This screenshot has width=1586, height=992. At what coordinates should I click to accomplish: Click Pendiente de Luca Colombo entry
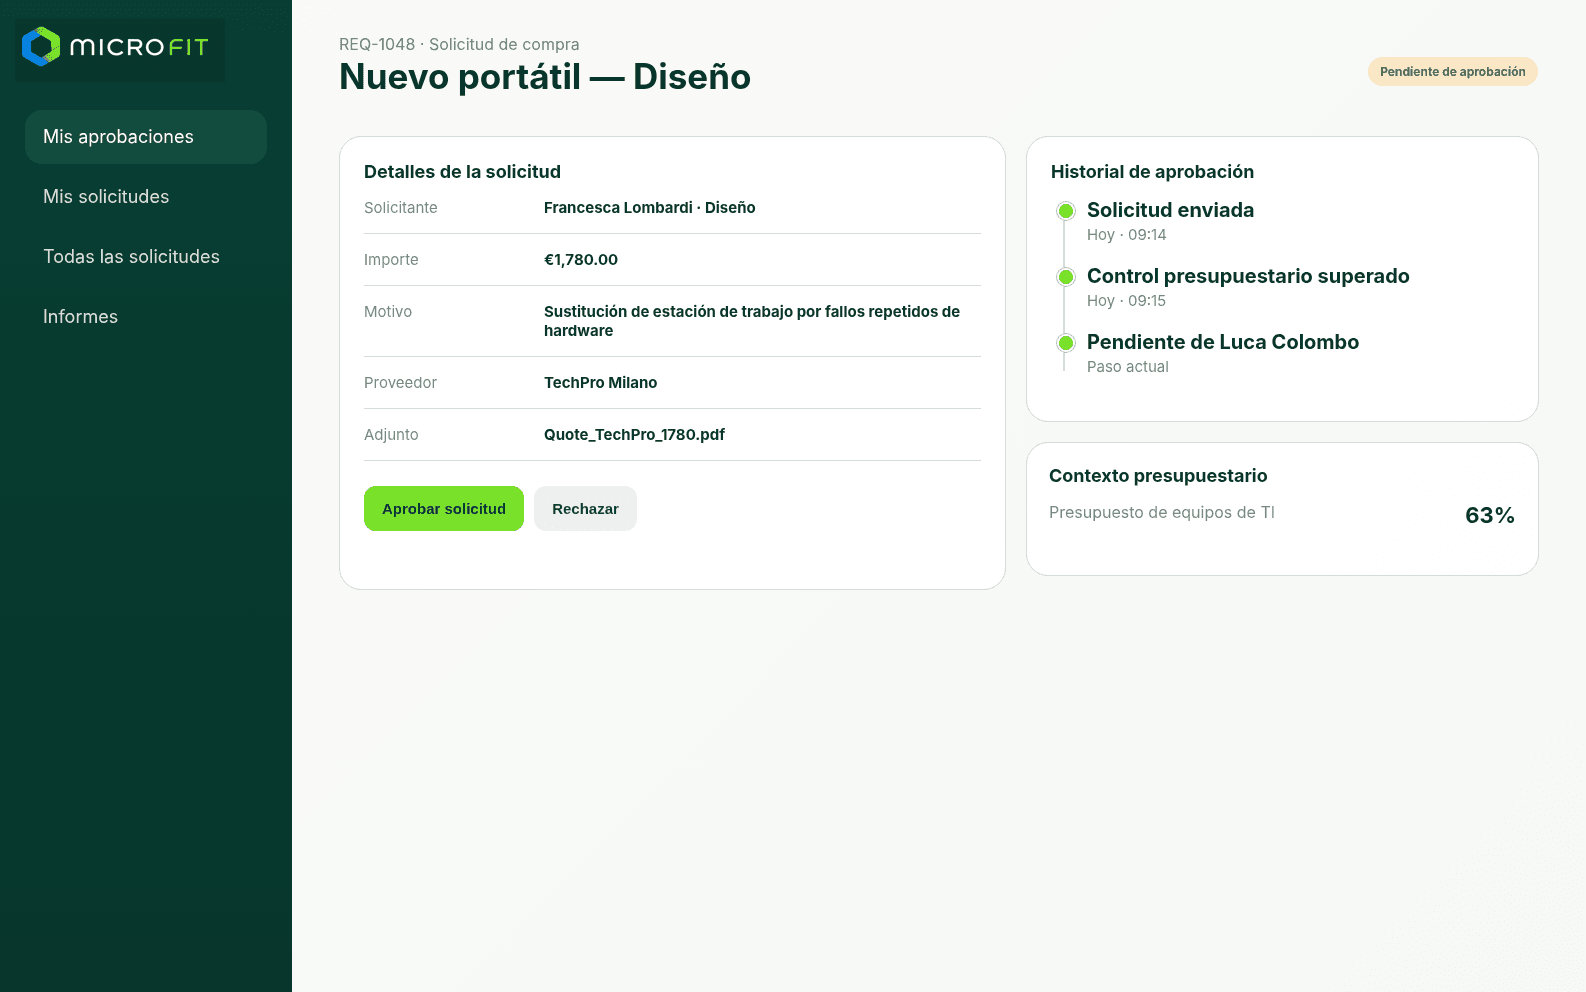[x=1223, y=342]
